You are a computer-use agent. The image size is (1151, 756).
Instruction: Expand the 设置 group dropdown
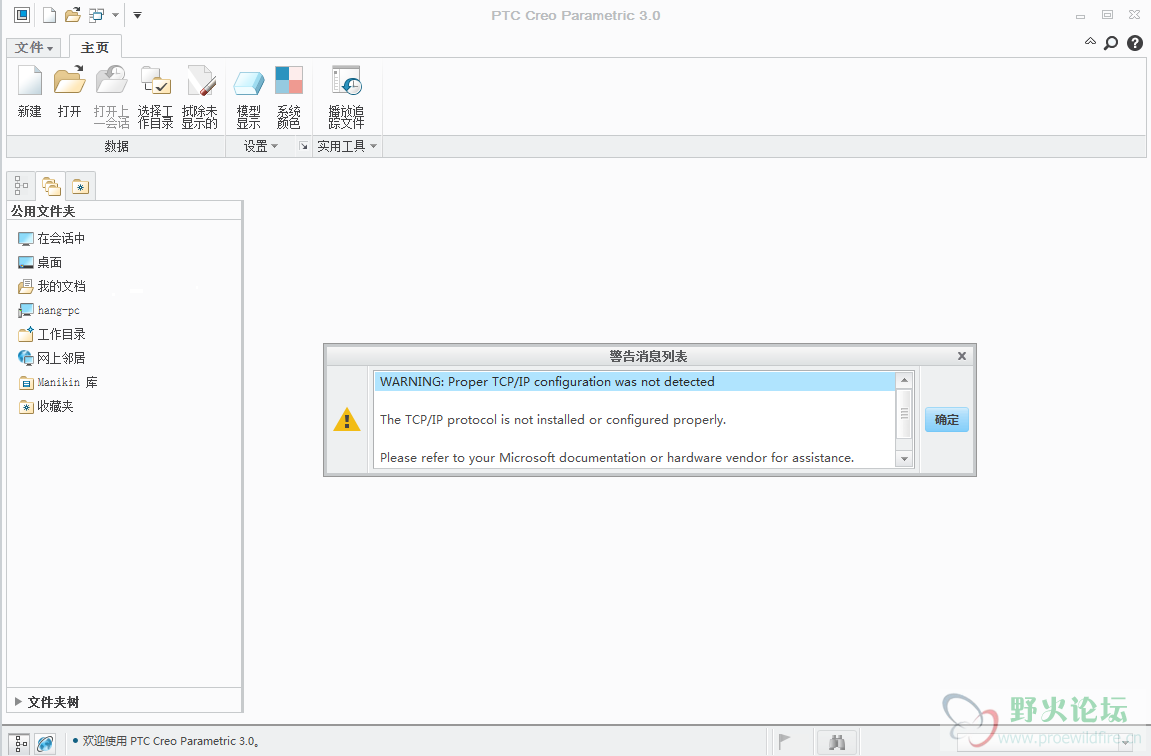(x=261, y=146)
